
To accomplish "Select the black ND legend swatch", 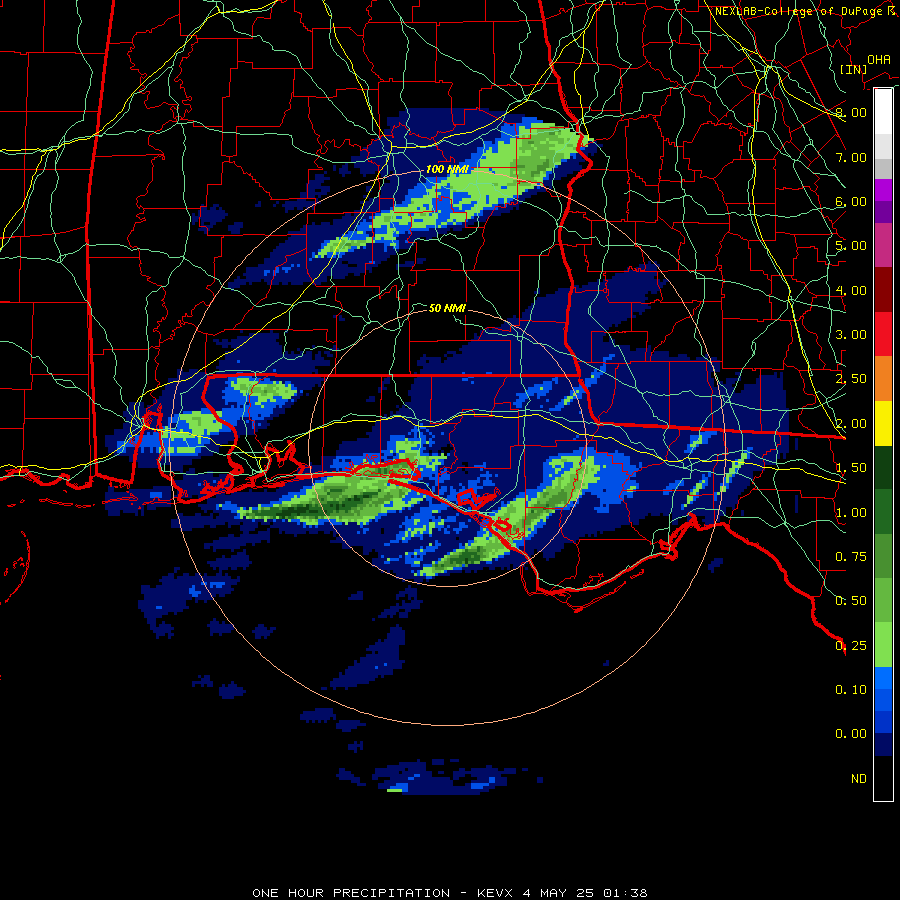I will coord(883,778).
